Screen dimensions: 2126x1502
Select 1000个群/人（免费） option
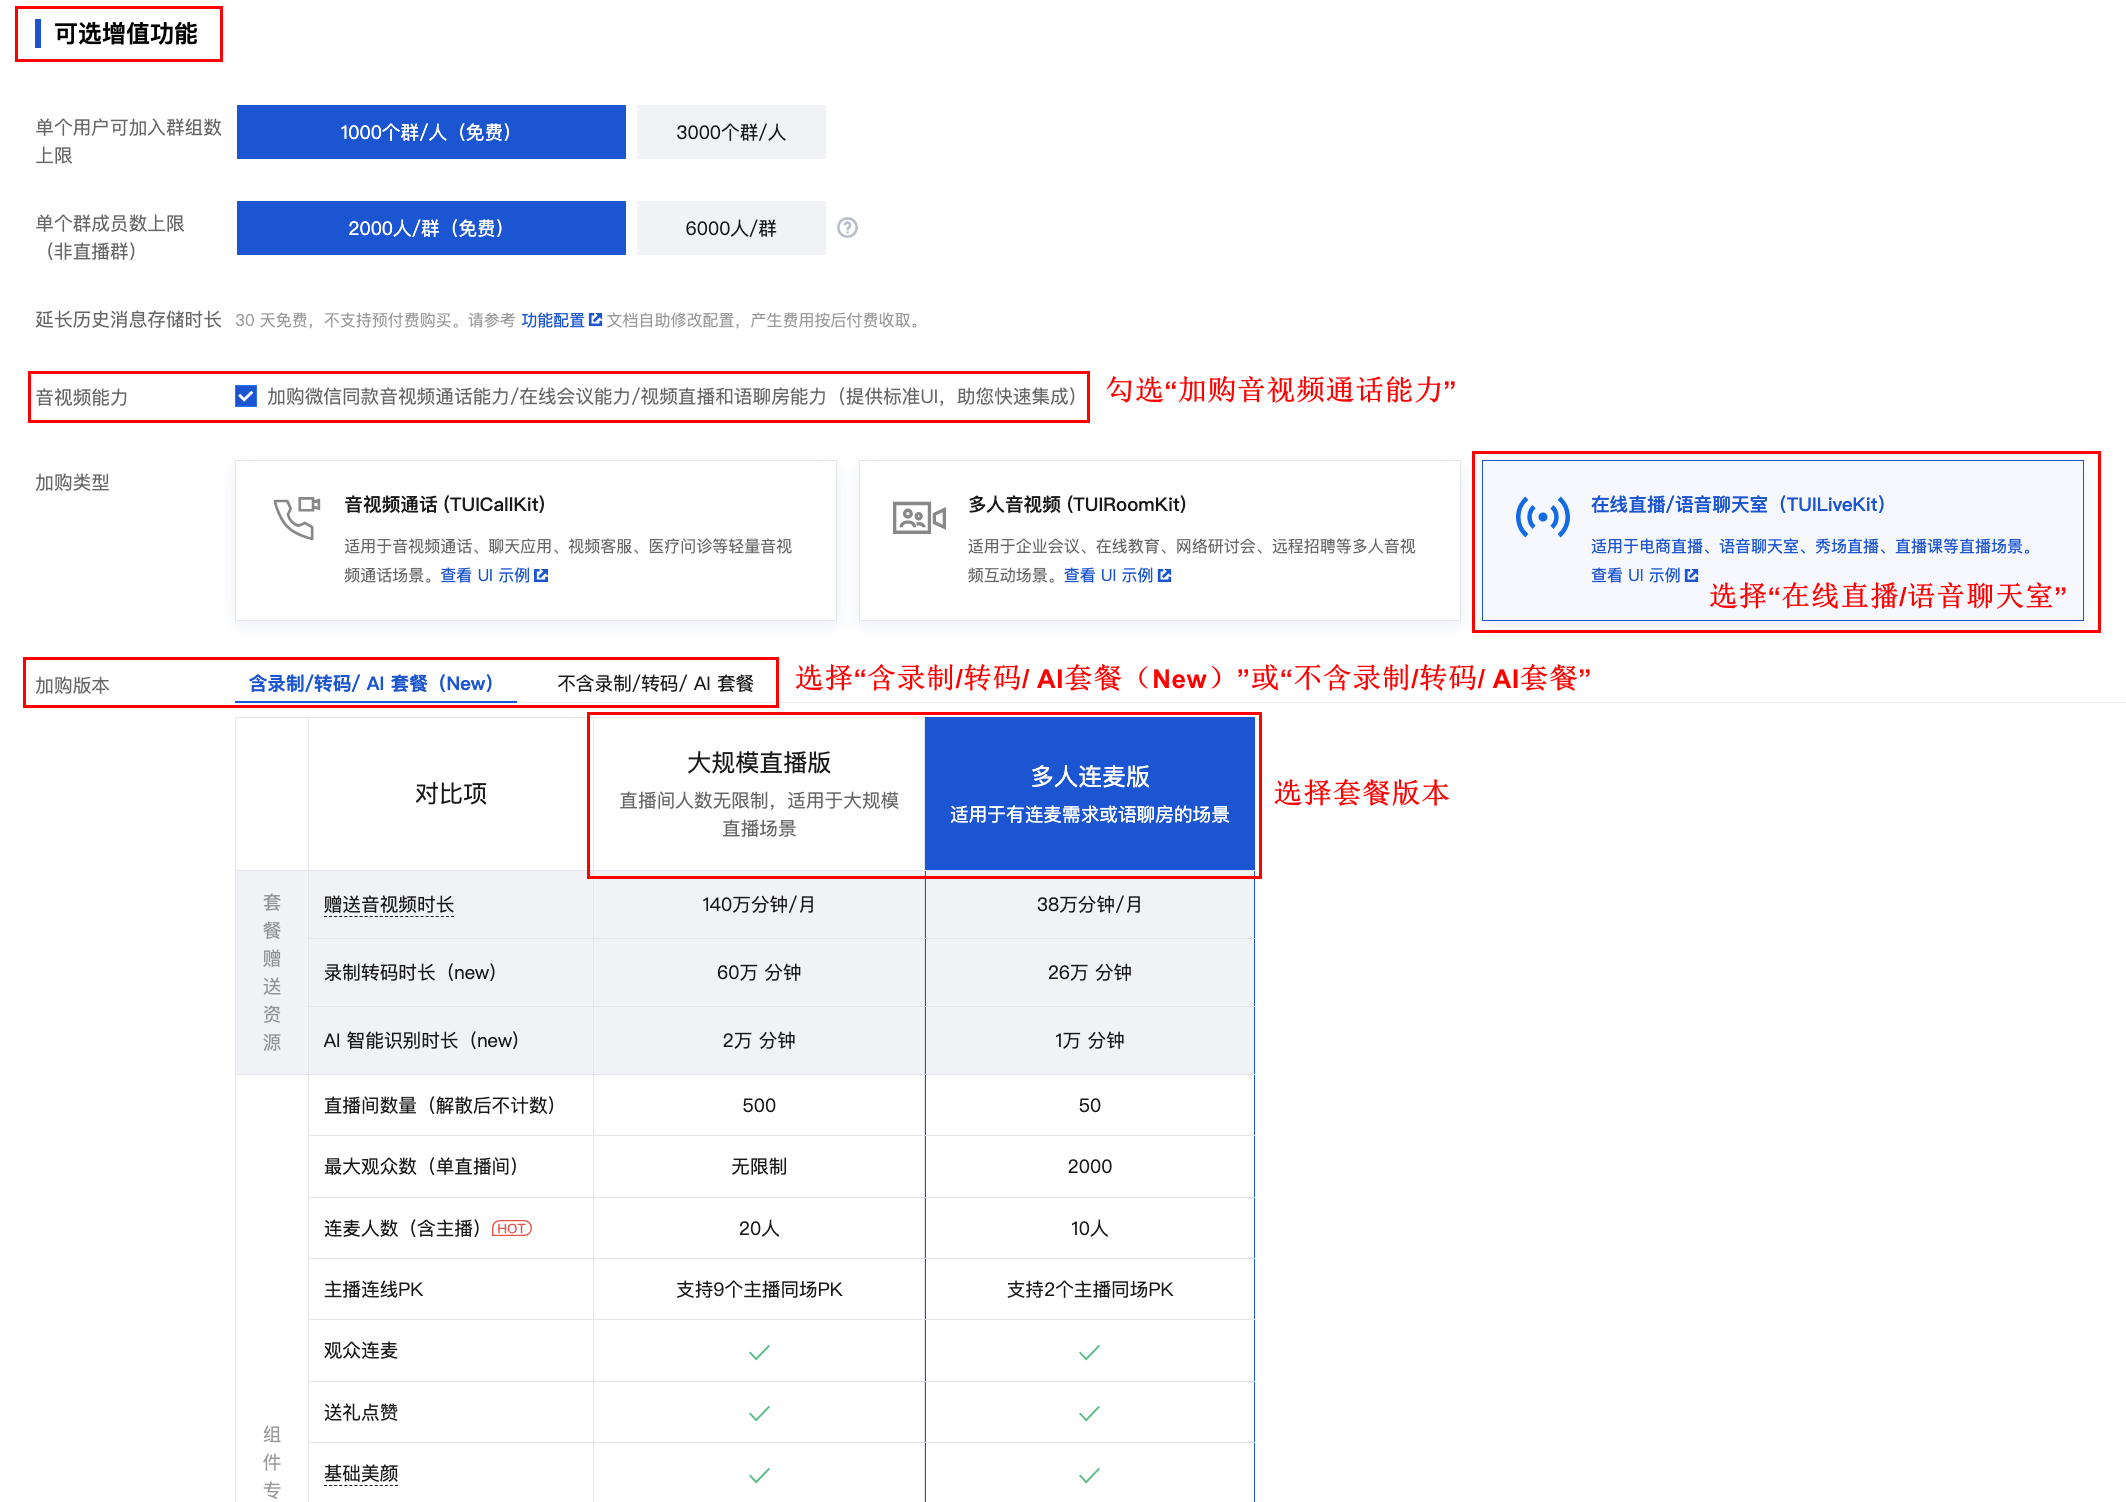click(x=431, y=132)
